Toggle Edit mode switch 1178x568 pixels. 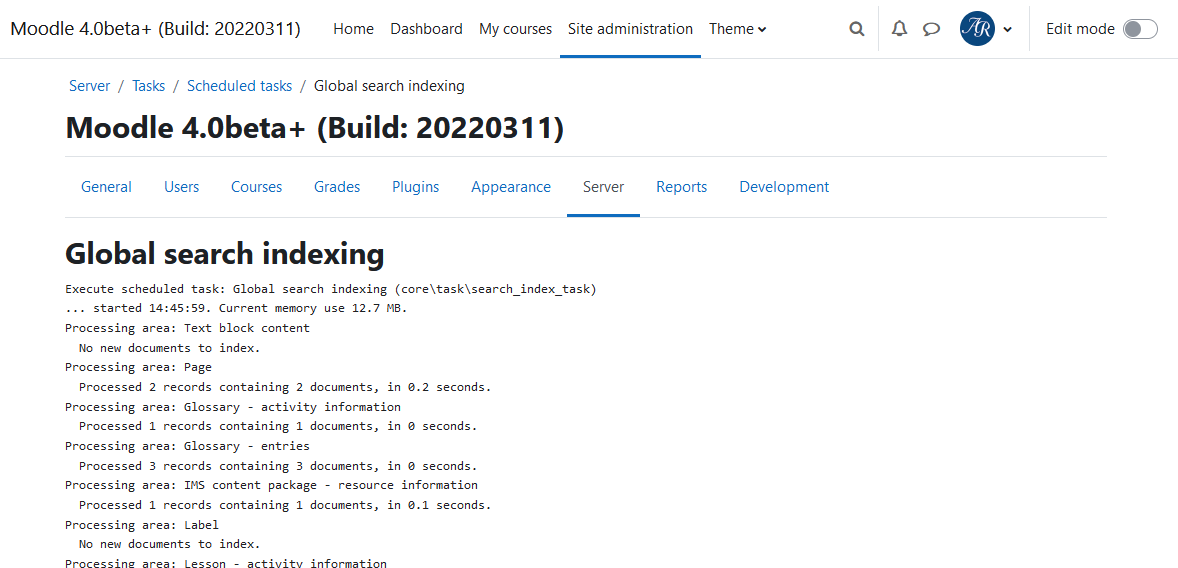(1140, 29)
